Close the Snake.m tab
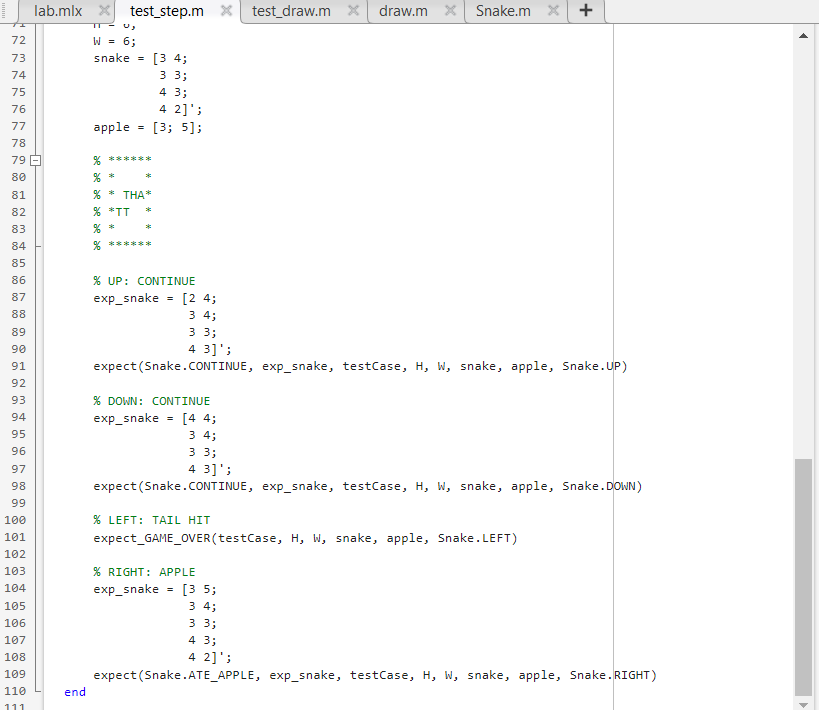Viewport: 819px width, 710px height. [553, 11]
